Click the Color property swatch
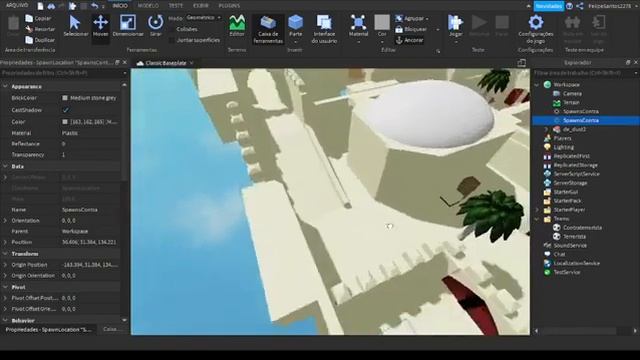The image size is (640, 360). [65, 122]
